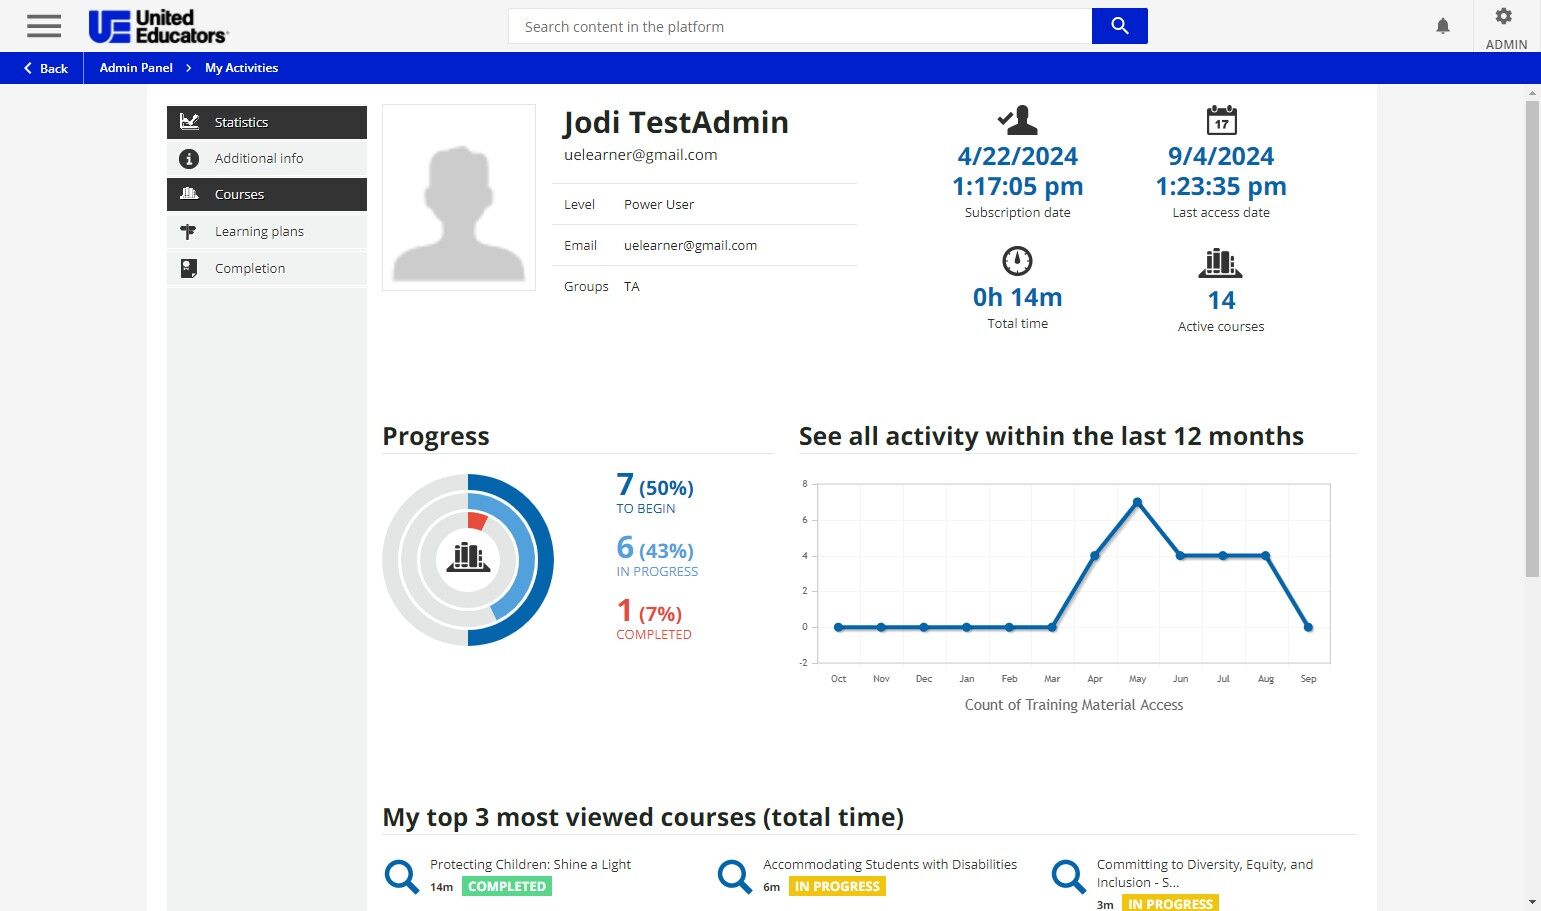Image resolution: width=1541 pixels, height=911 pixels.
Task: Click magnifier icon for Committing to Diversity course
Action: [1068, 876]
